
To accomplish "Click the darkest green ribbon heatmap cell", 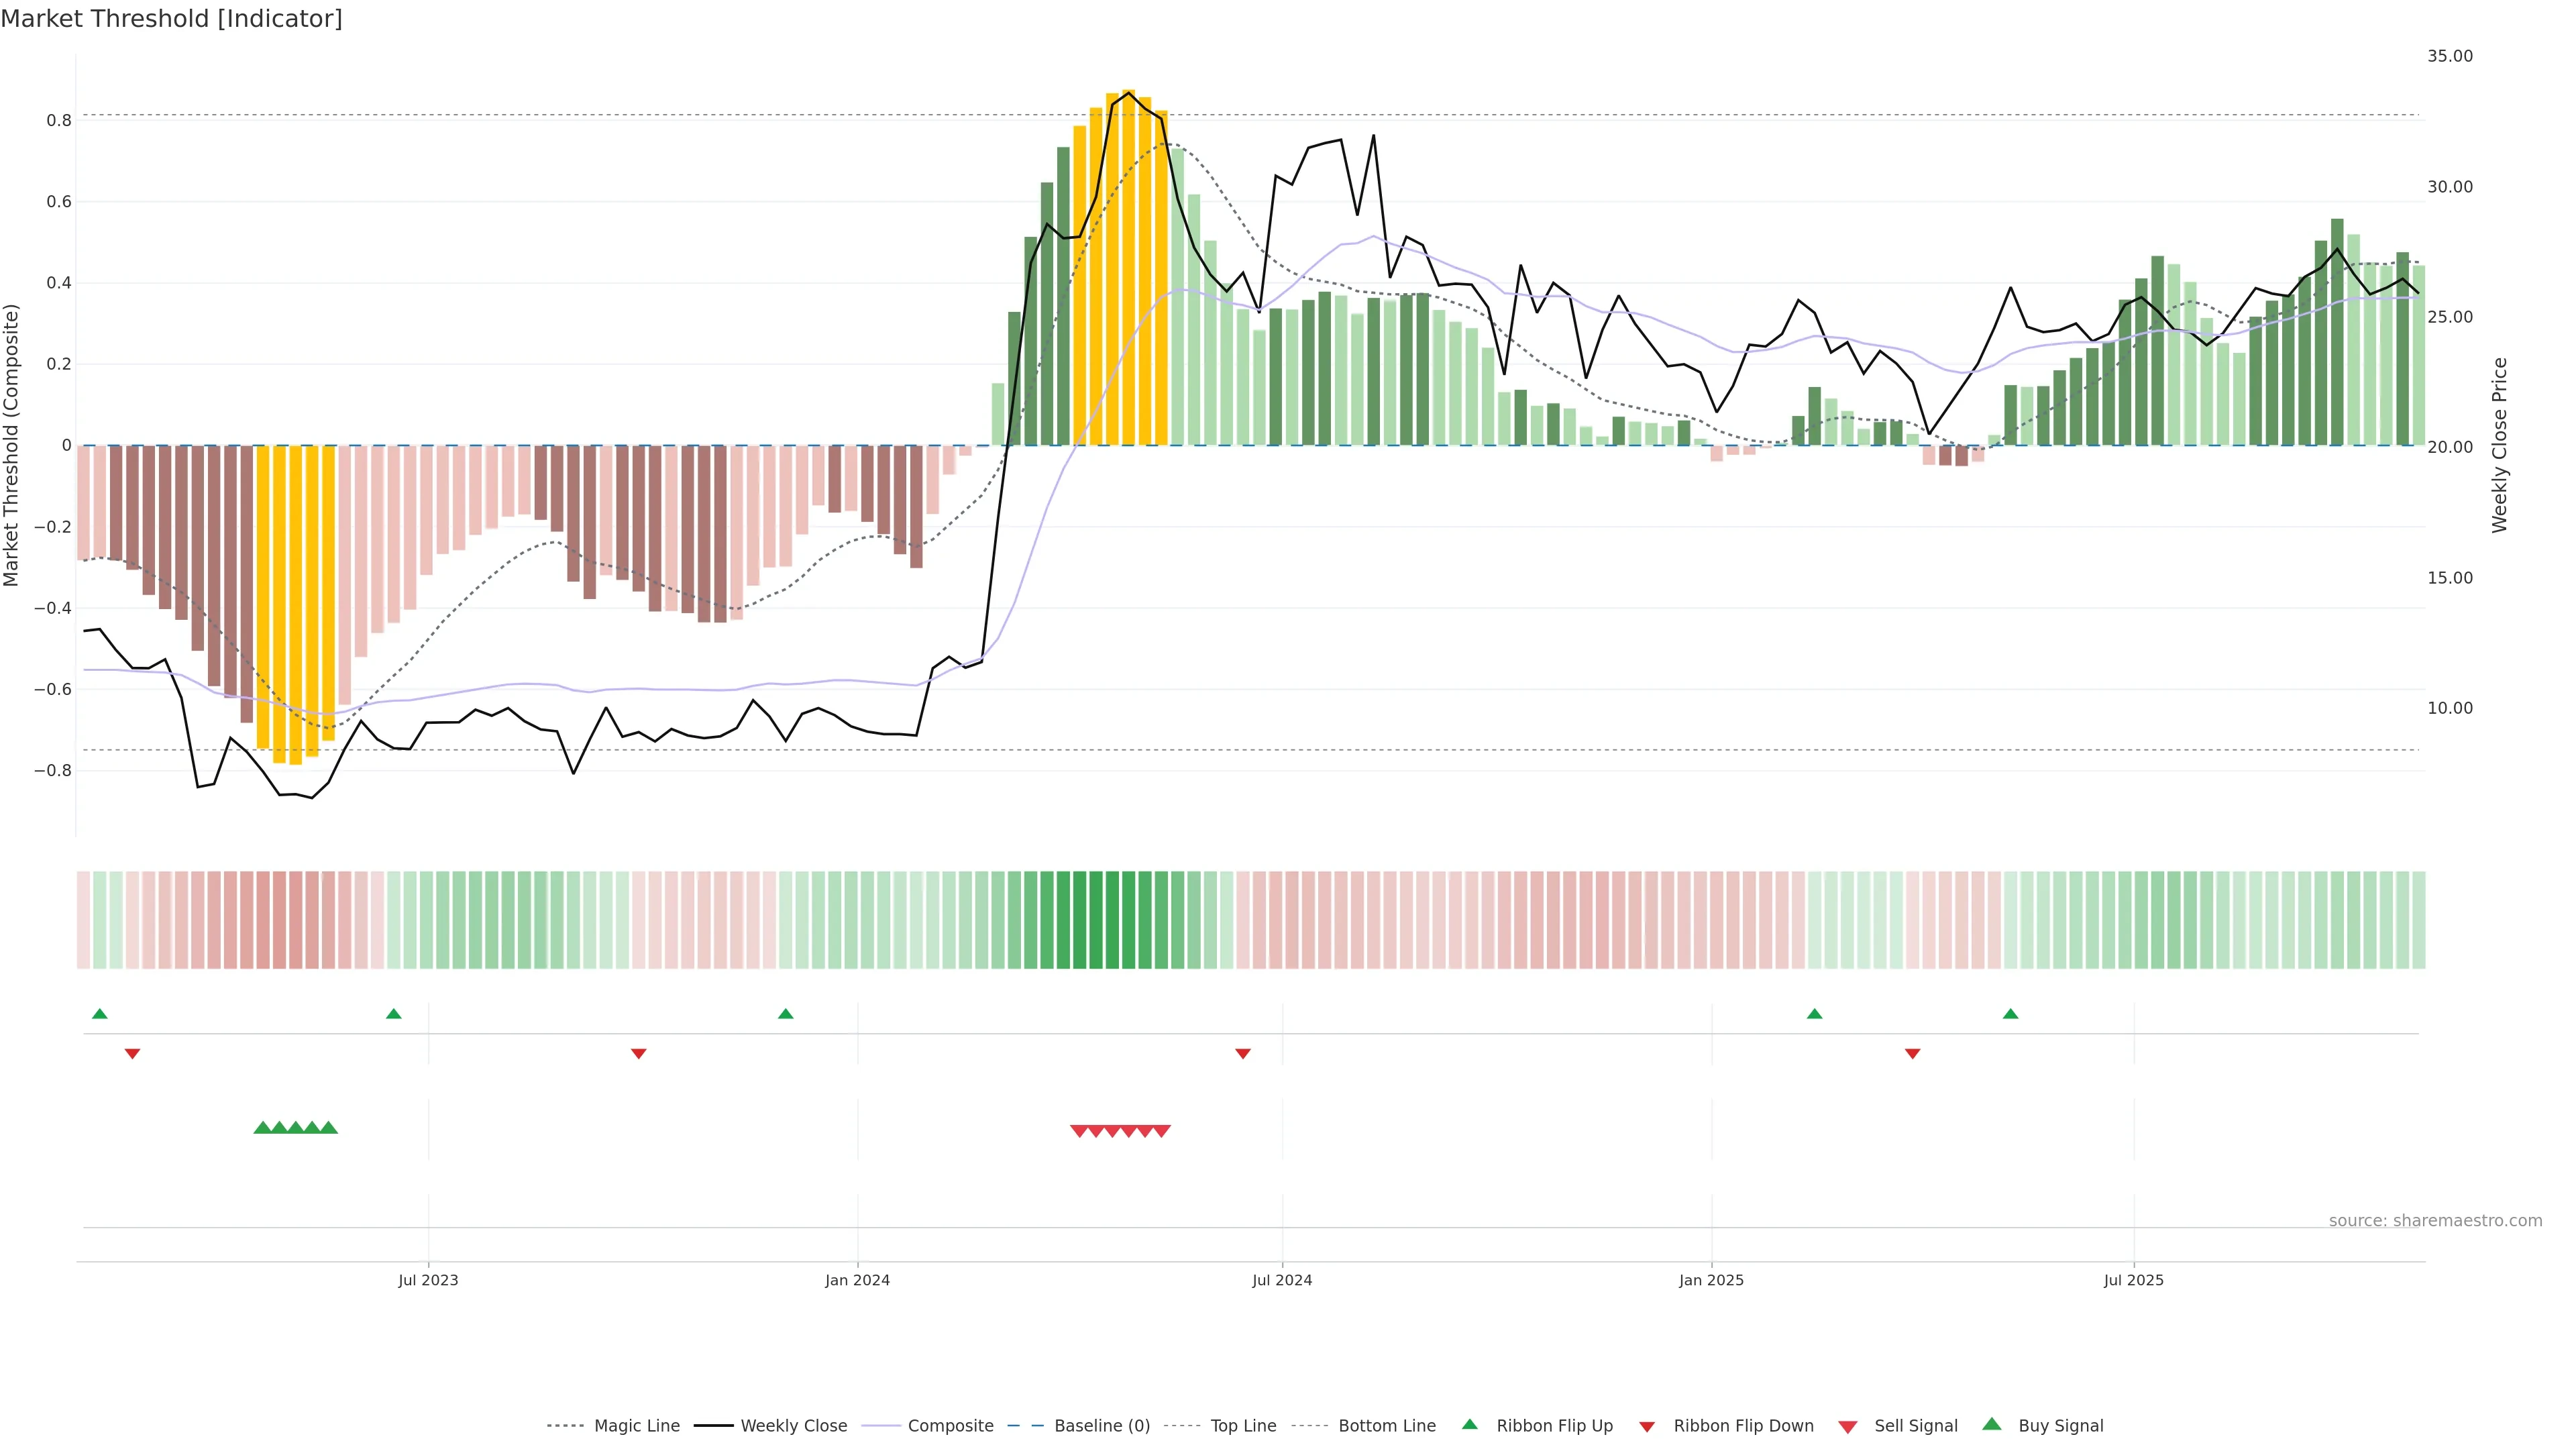I will (x=1096, y=920).
